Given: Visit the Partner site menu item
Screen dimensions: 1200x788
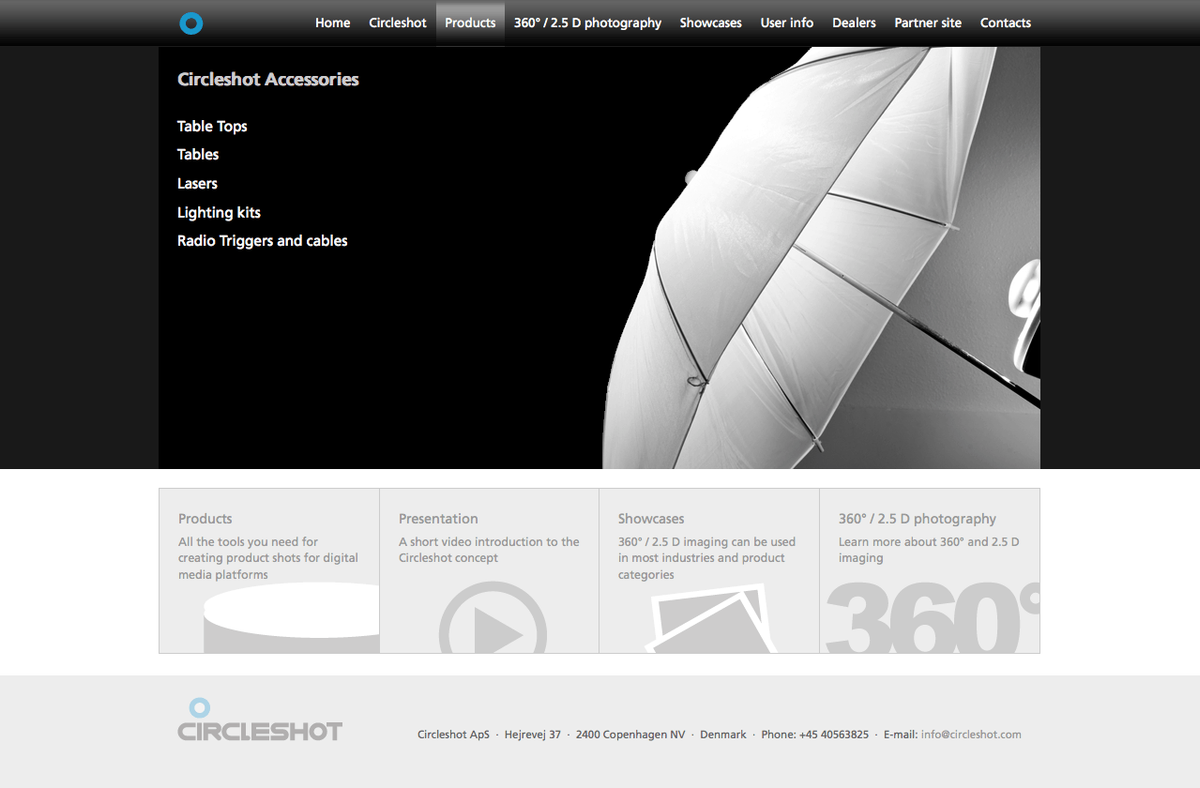Looking at the screenshot, I should [x=927, y=22].
